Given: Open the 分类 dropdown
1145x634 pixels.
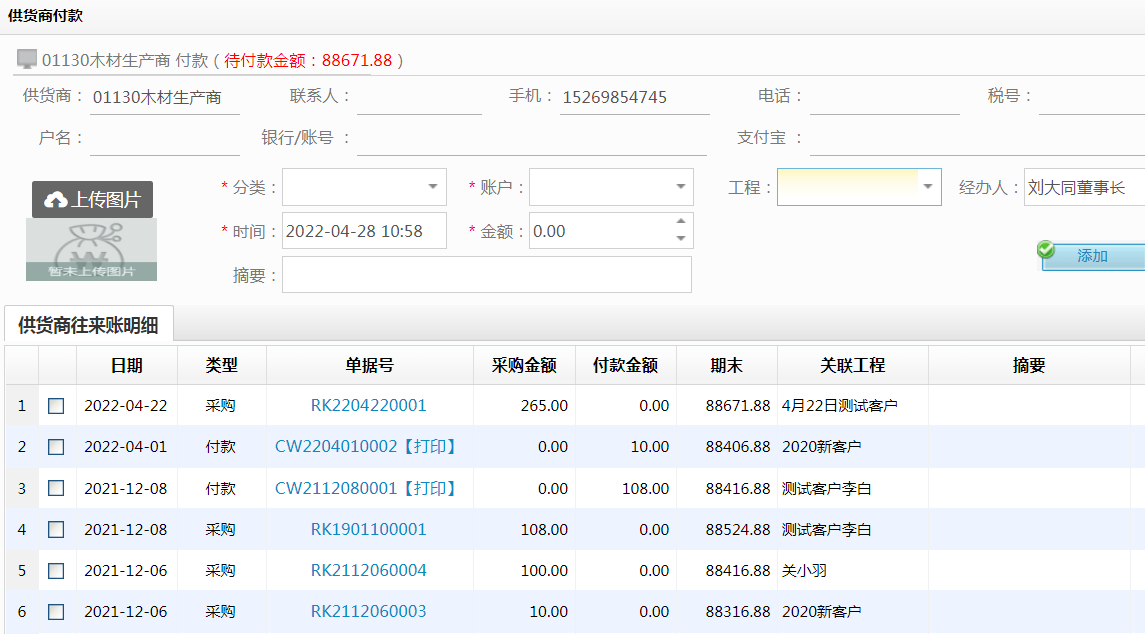Looking at the screenshot, I should 433,187.
